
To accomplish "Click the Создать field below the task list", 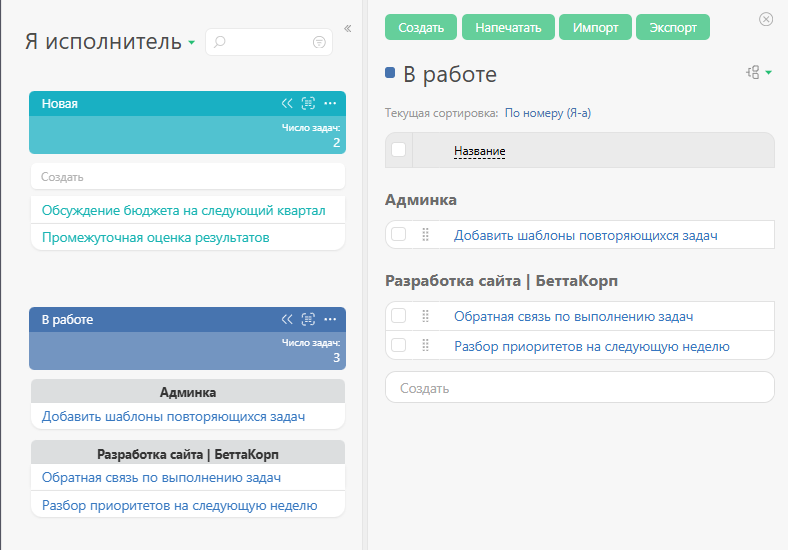I will click(x=580, y=388).
